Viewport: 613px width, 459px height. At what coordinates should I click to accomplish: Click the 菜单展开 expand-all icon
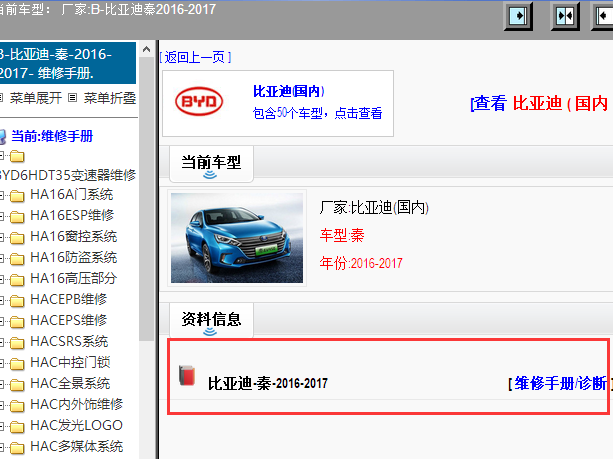click(x=1, y=97)
